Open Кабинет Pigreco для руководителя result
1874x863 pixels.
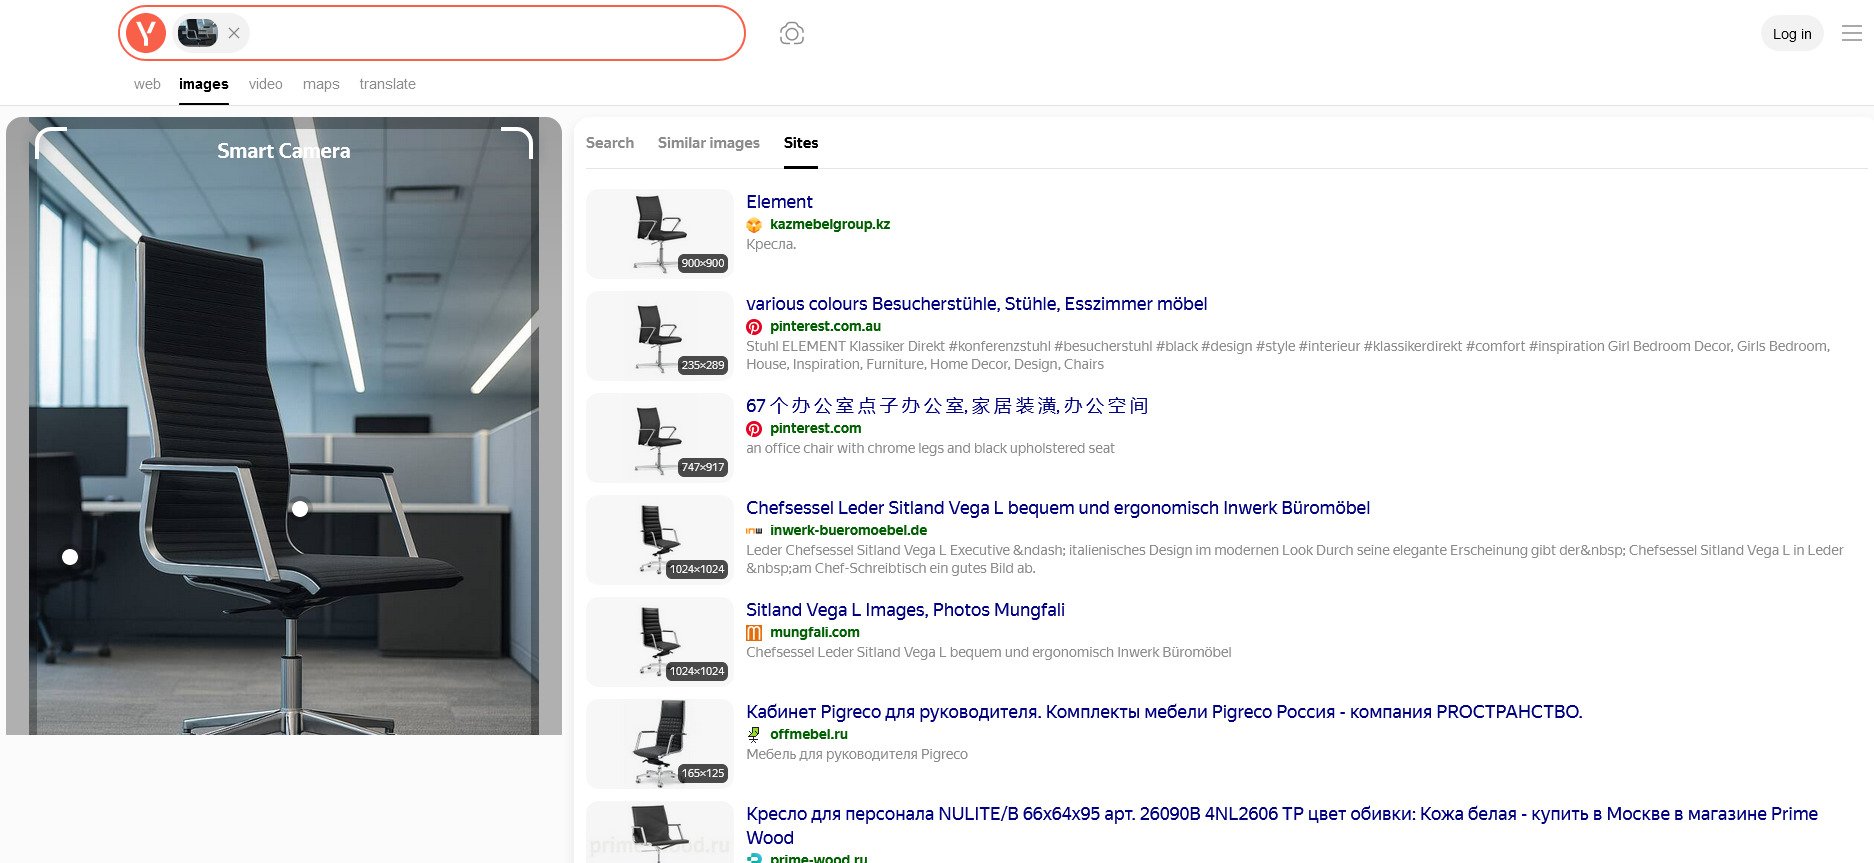point(1164,712)
